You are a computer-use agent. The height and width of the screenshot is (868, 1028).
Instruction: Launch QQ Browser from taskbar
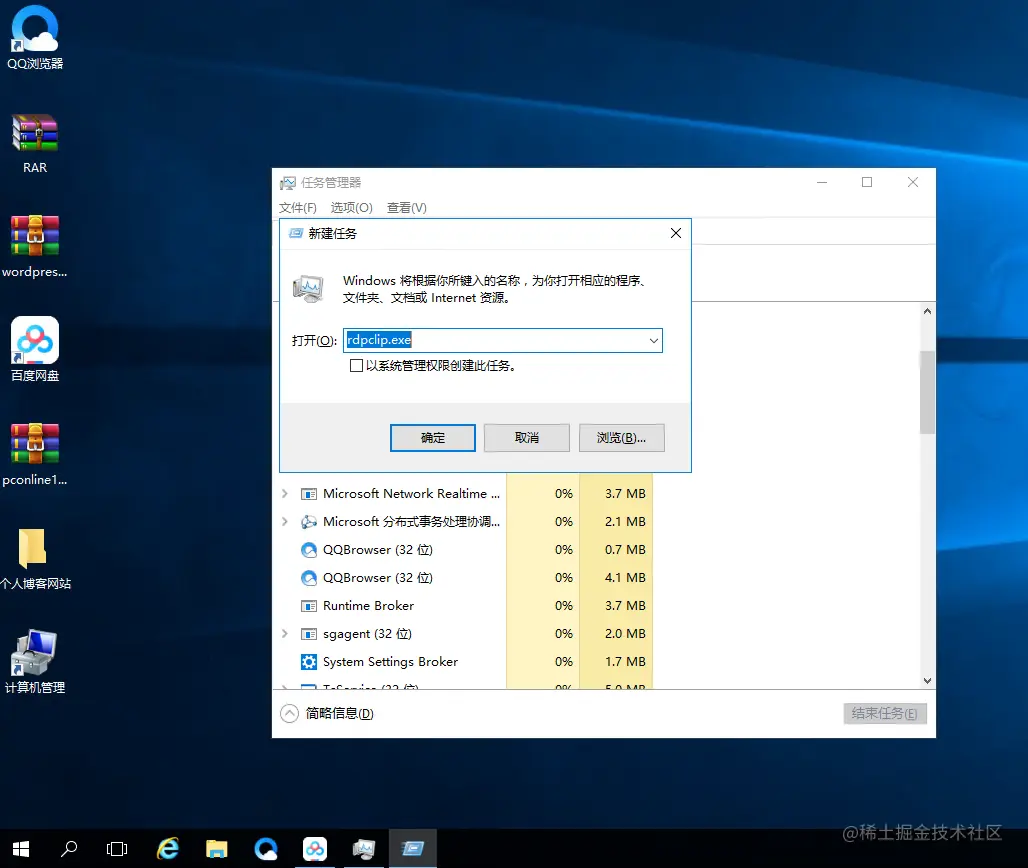coord(266,849)
